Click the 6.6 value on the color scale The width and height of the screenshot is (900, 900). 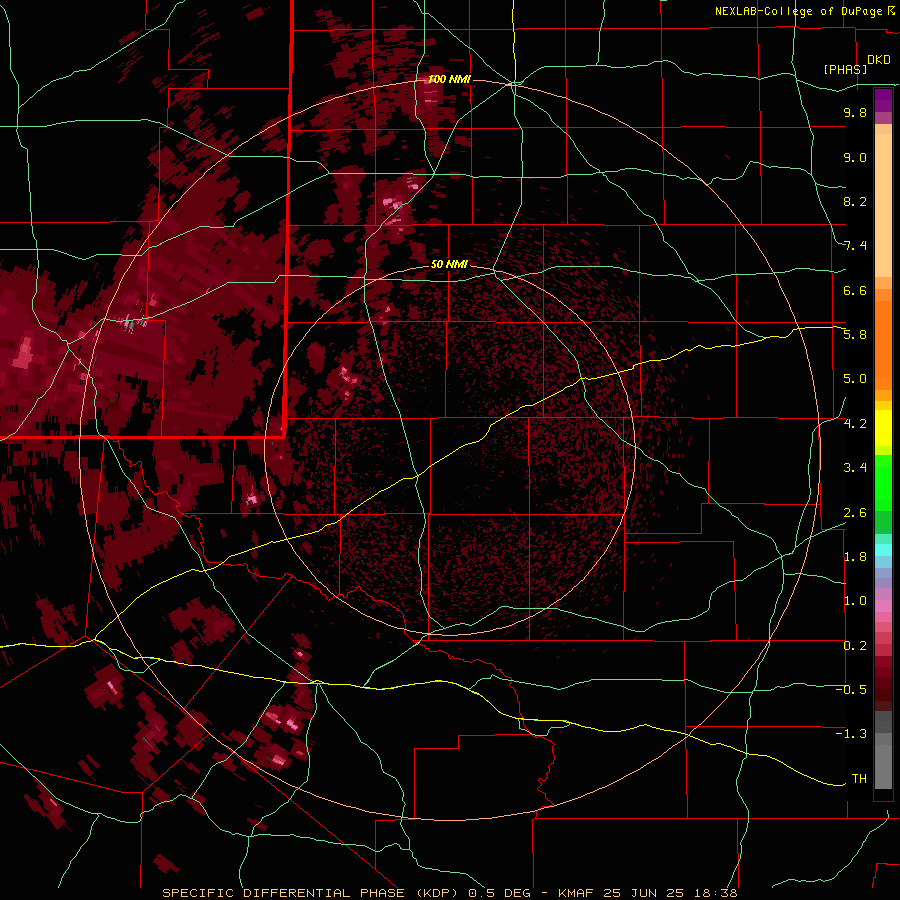click(855, 290)
